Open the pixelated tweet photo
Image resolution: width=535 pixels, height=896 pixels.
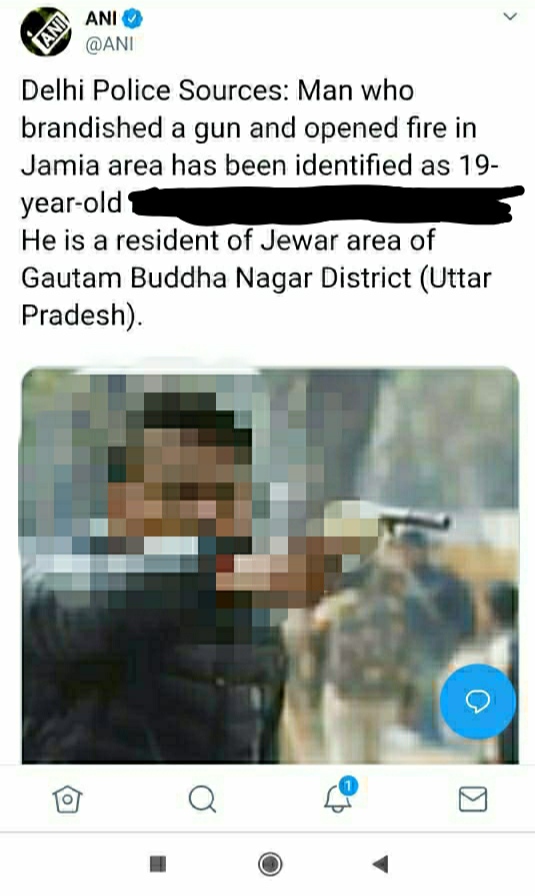pos(270,565)
